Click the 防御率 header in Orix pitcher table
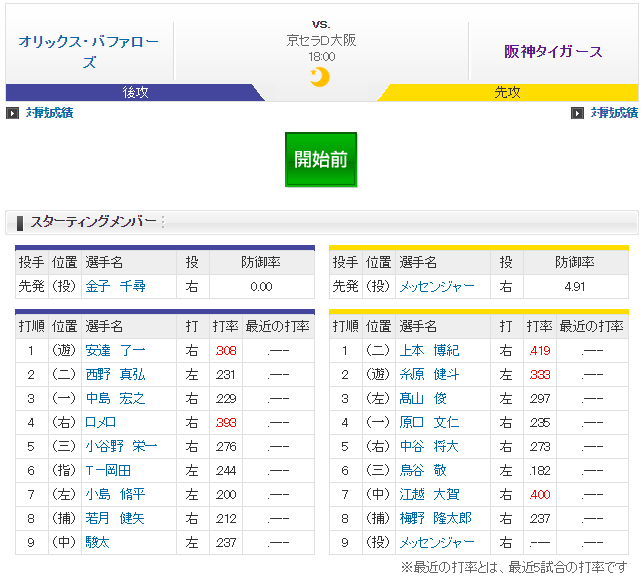This screenshot has height=585, width=644. click(261, 262)
